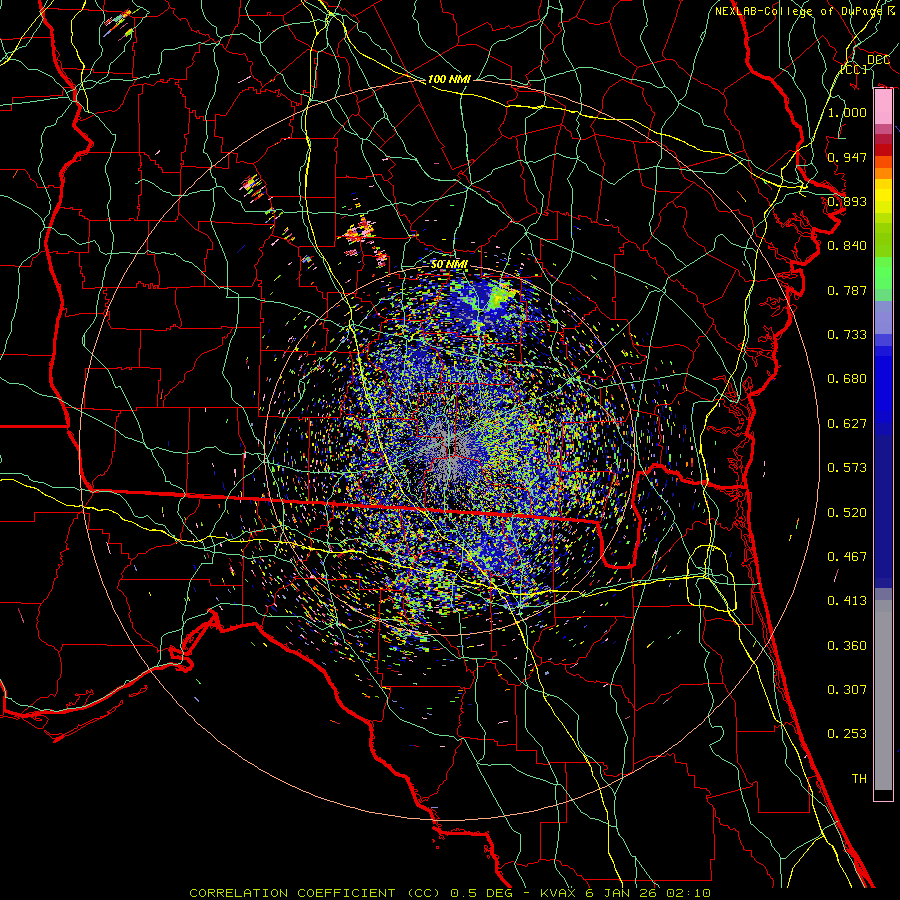Select the 0.627 scale value
This screenshot has height=900, width=900.
click(847, 424)
